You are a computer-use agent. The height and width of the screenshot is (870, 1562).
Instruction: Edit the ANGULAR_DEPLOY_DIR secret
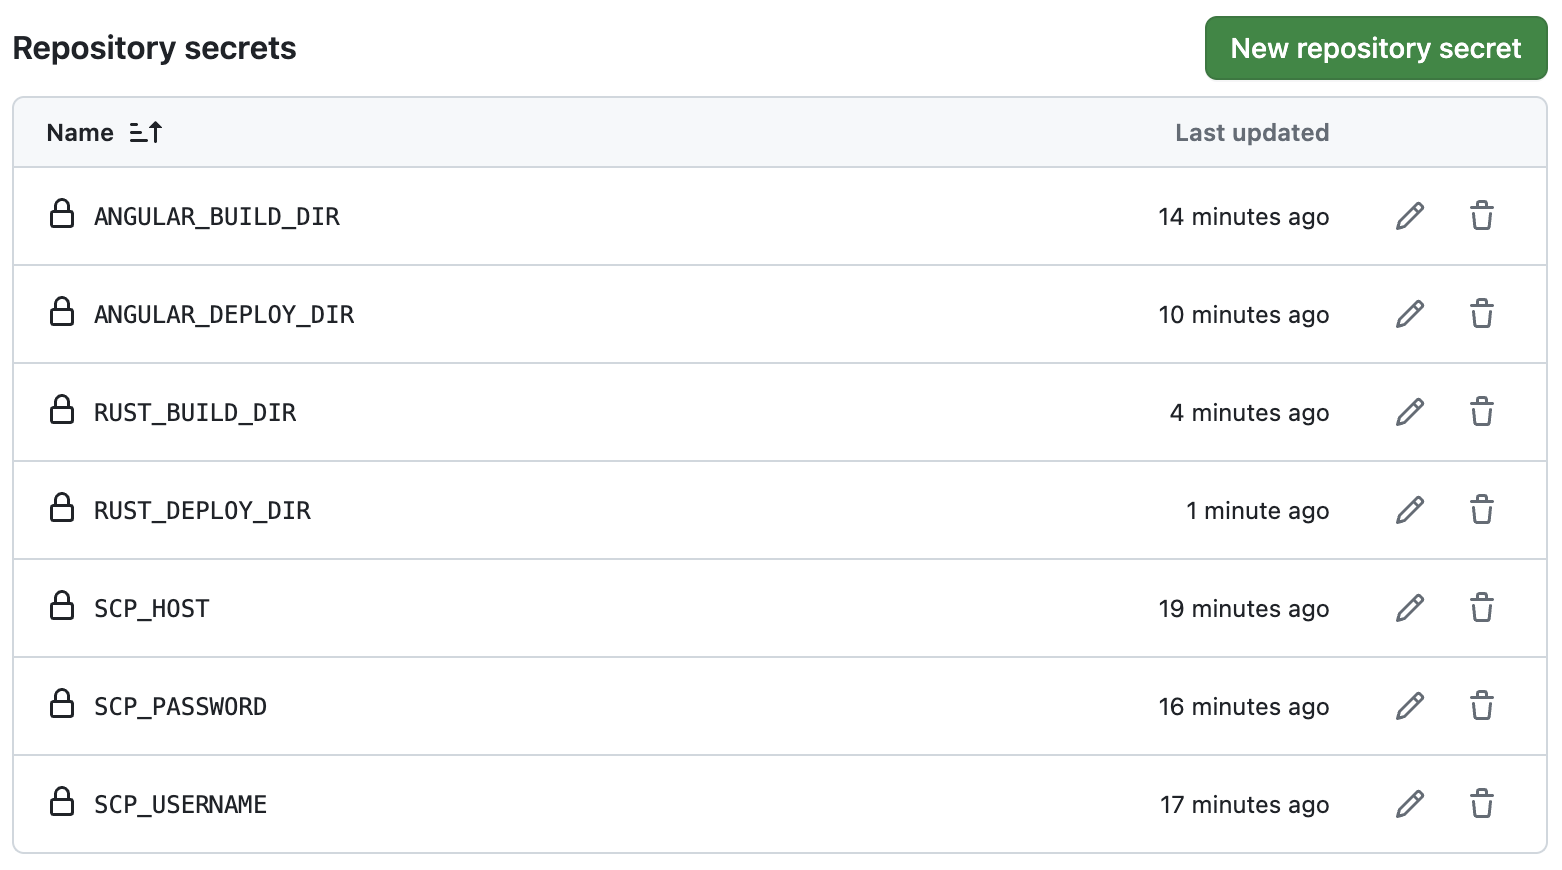point(1409,314)
